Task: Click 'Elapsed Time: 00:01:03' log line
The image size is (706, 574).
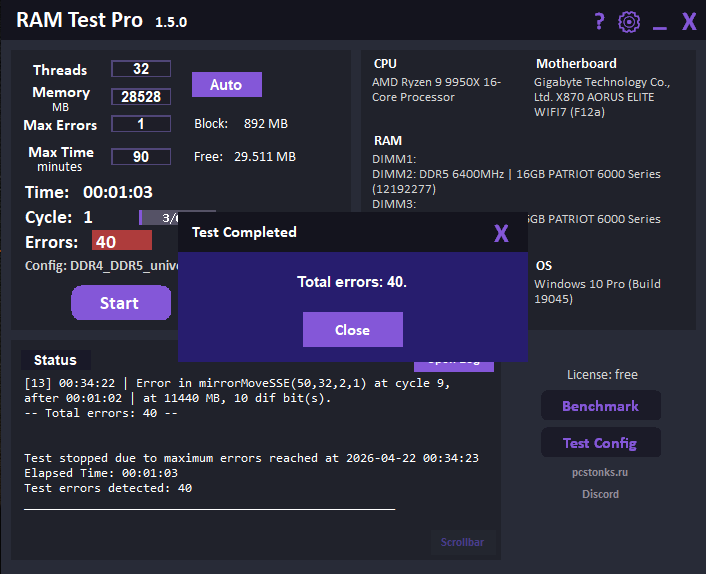Action: pyautogui.click(x=101, y=473)
